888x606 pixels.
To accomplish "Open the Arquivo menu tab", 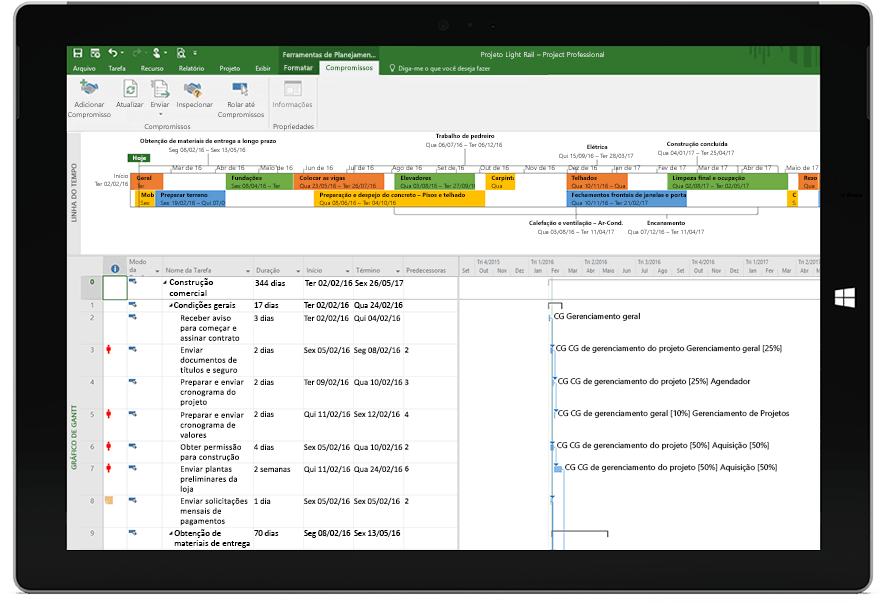I will [84, 68].
